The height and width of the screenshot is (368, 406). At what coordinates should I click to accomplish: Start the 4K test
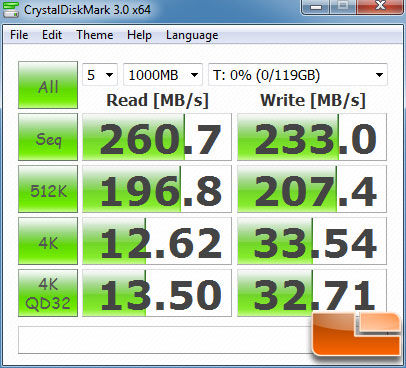48,241
